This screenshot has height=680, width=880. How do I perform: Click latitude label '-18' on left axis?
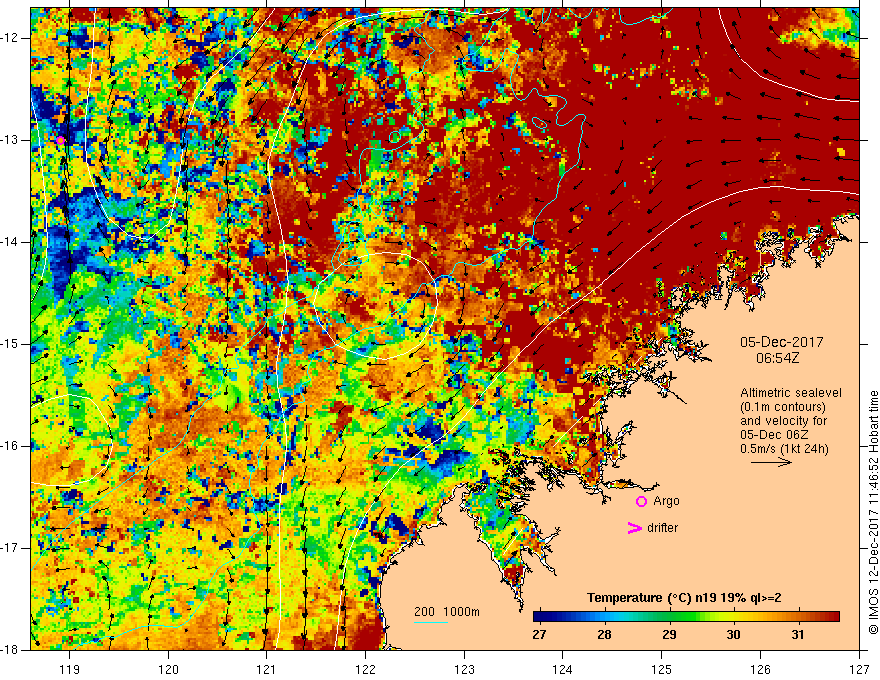point(10,650)
